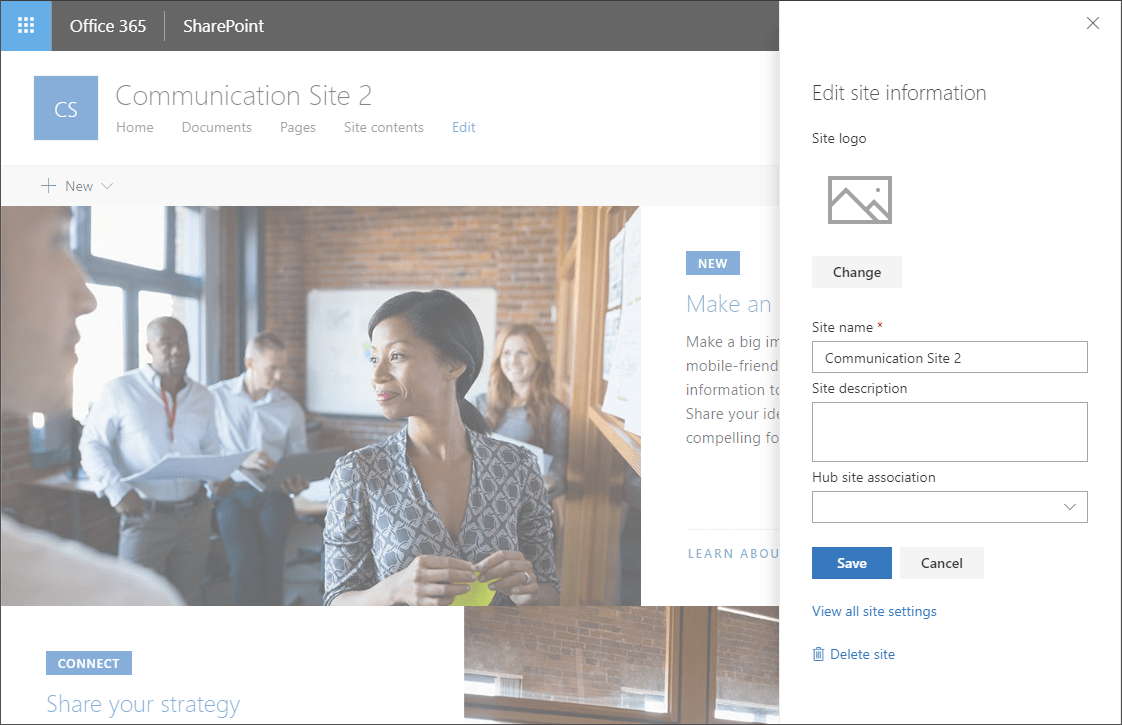
Task: View Site contents
Action: point(383,127)
